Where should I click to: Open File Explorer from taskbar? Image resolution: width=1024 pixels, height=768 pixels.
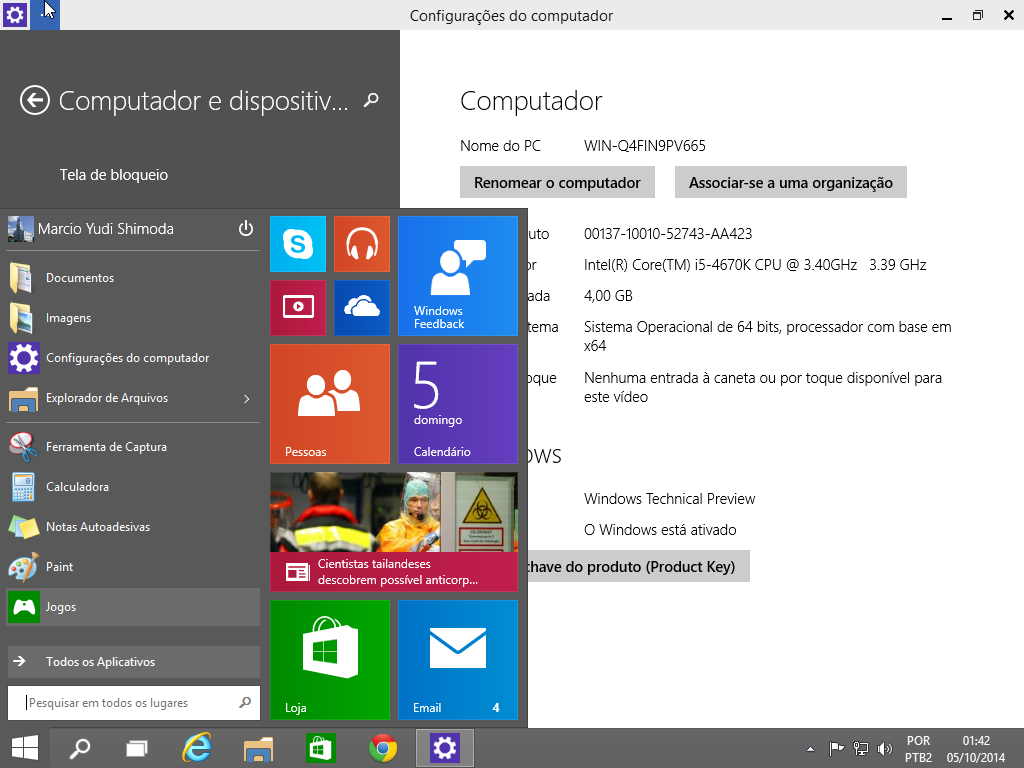coord(259,748)
